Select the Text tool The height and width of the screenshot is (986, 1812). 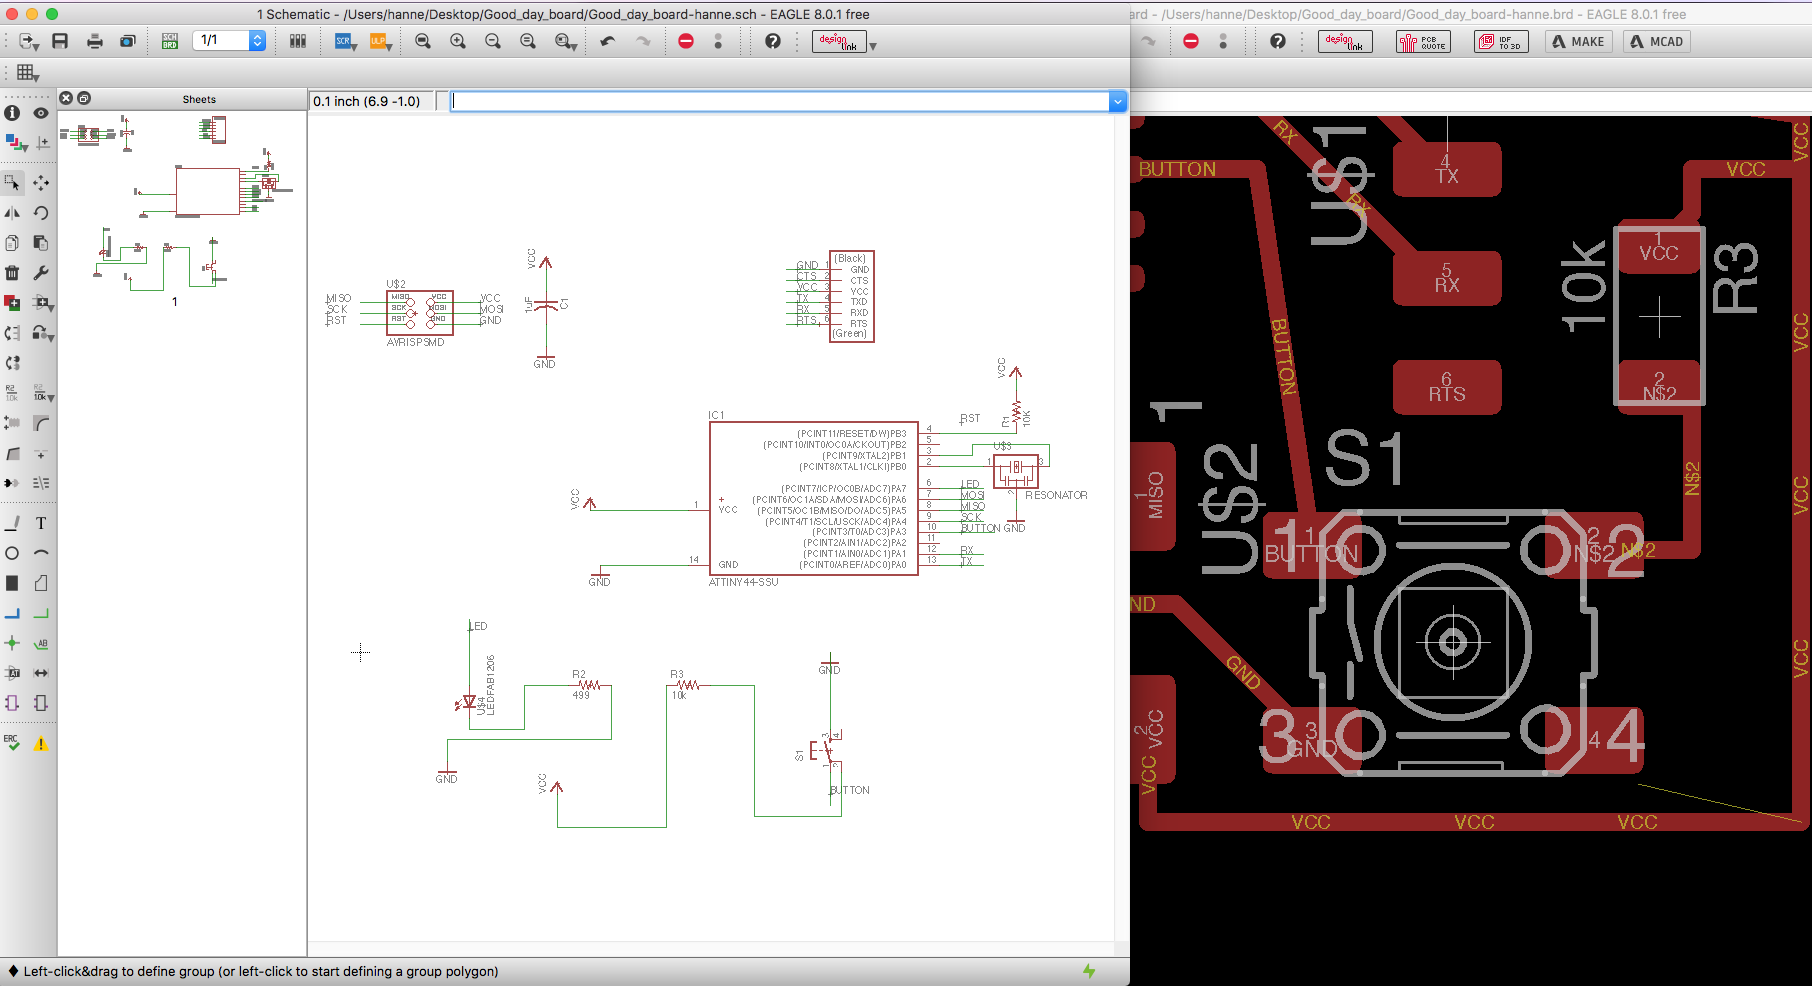pyautogui.click(x=41, y=523)
